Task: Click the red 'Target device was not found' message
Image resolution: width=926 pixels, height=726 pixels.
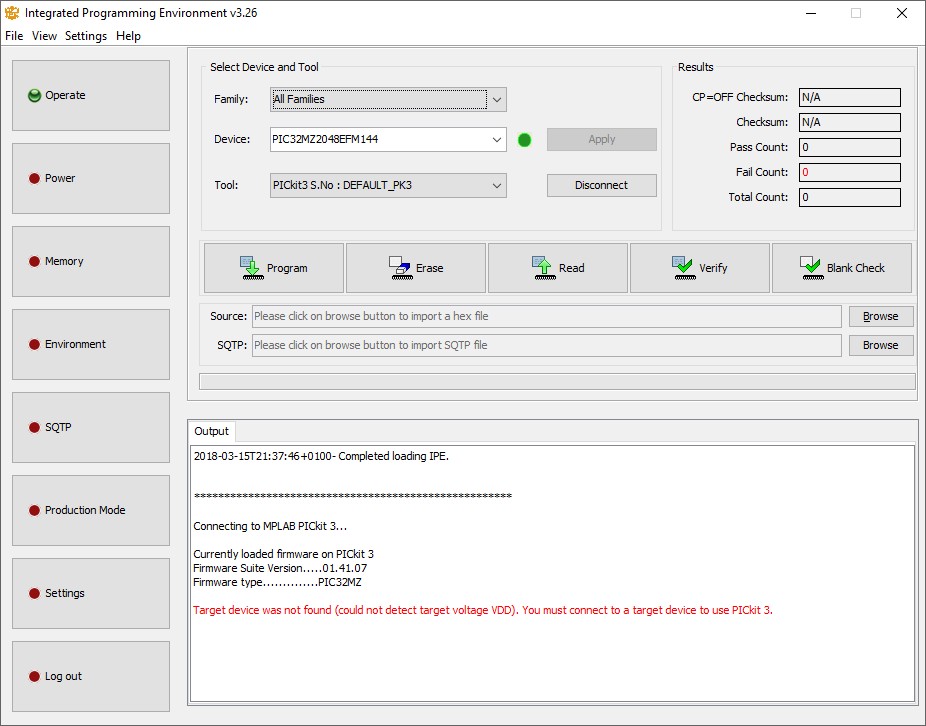Action: click(482, 610)
